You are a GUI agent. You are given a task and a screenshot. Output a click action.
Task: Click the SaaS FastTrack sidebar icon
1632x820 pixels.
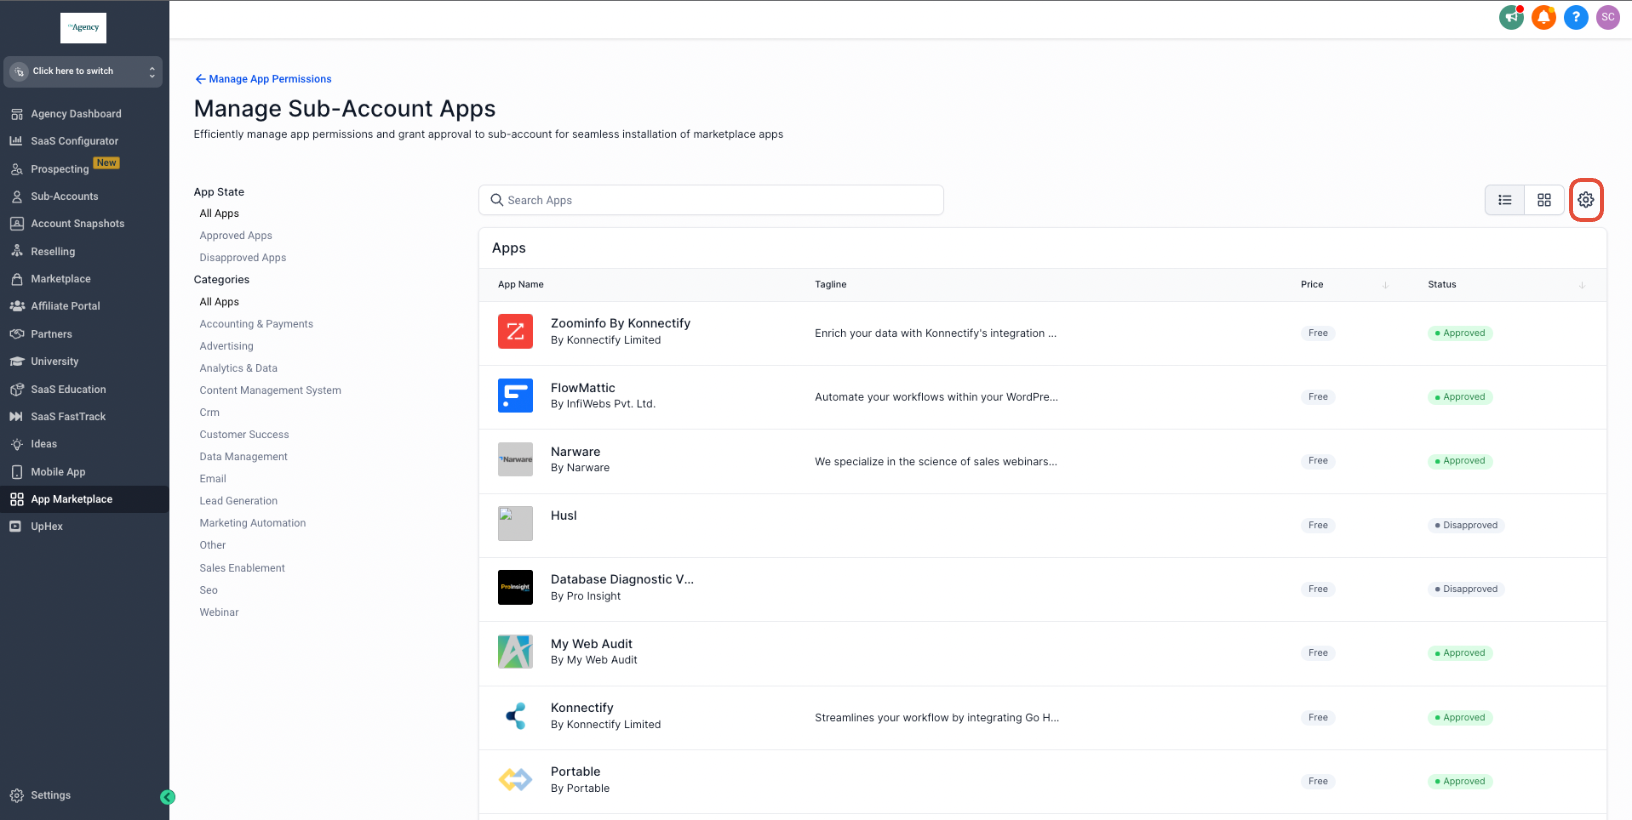click(17, 417)
